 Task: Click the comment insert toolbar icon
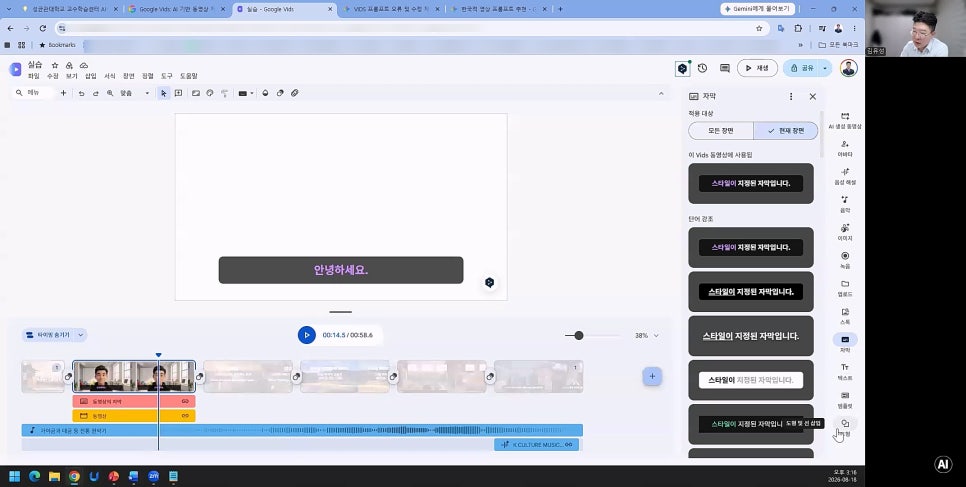[178, 93]
